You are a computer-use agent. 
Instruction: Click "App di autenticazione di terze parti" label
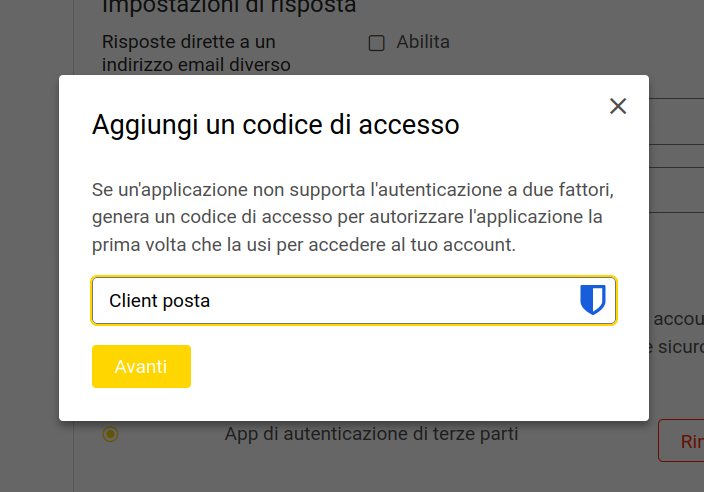click(x=371, y=434)
